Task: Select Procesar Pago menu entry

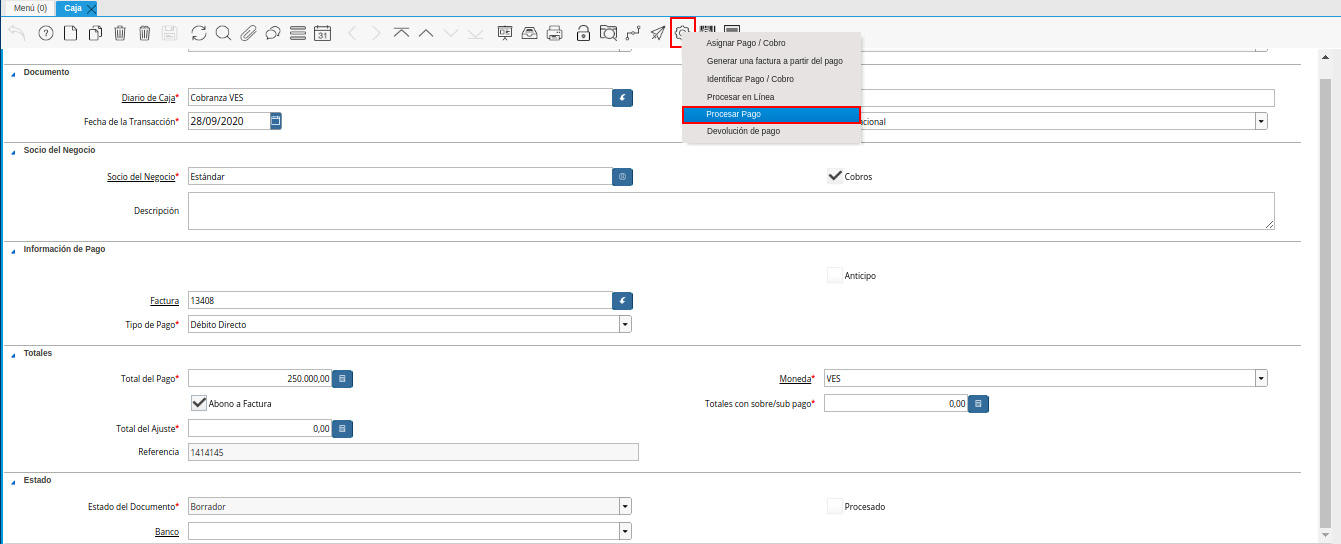Action: click(x=771, y=114)
